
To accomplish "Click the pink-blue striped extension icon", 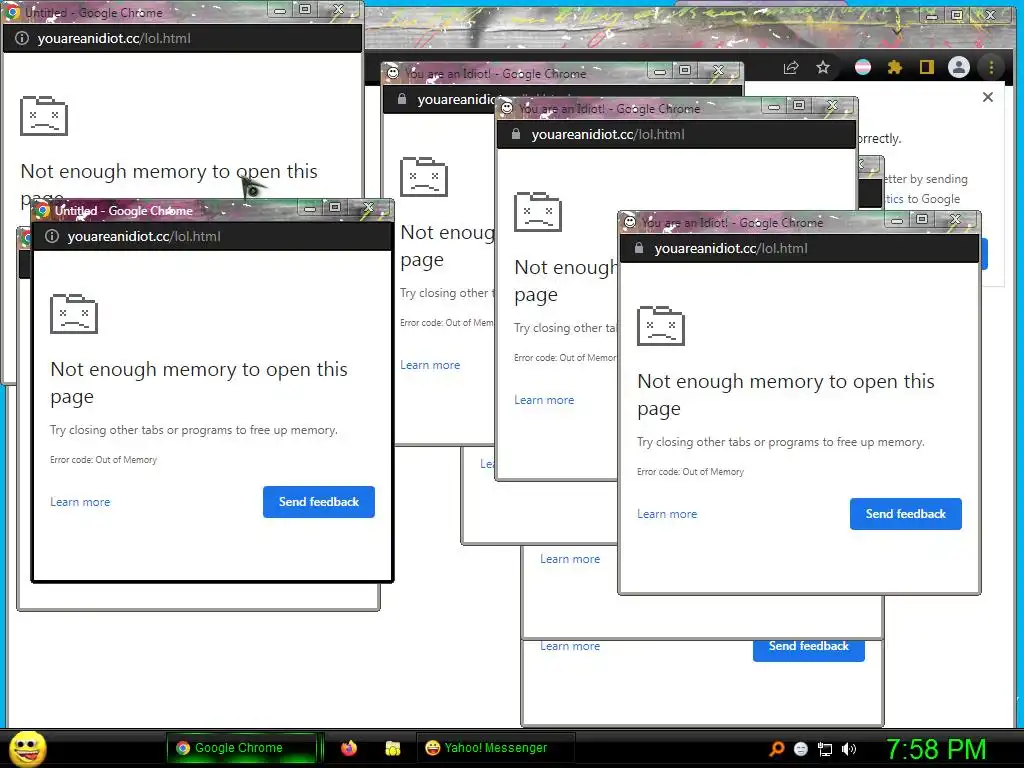I will point(863,67).
